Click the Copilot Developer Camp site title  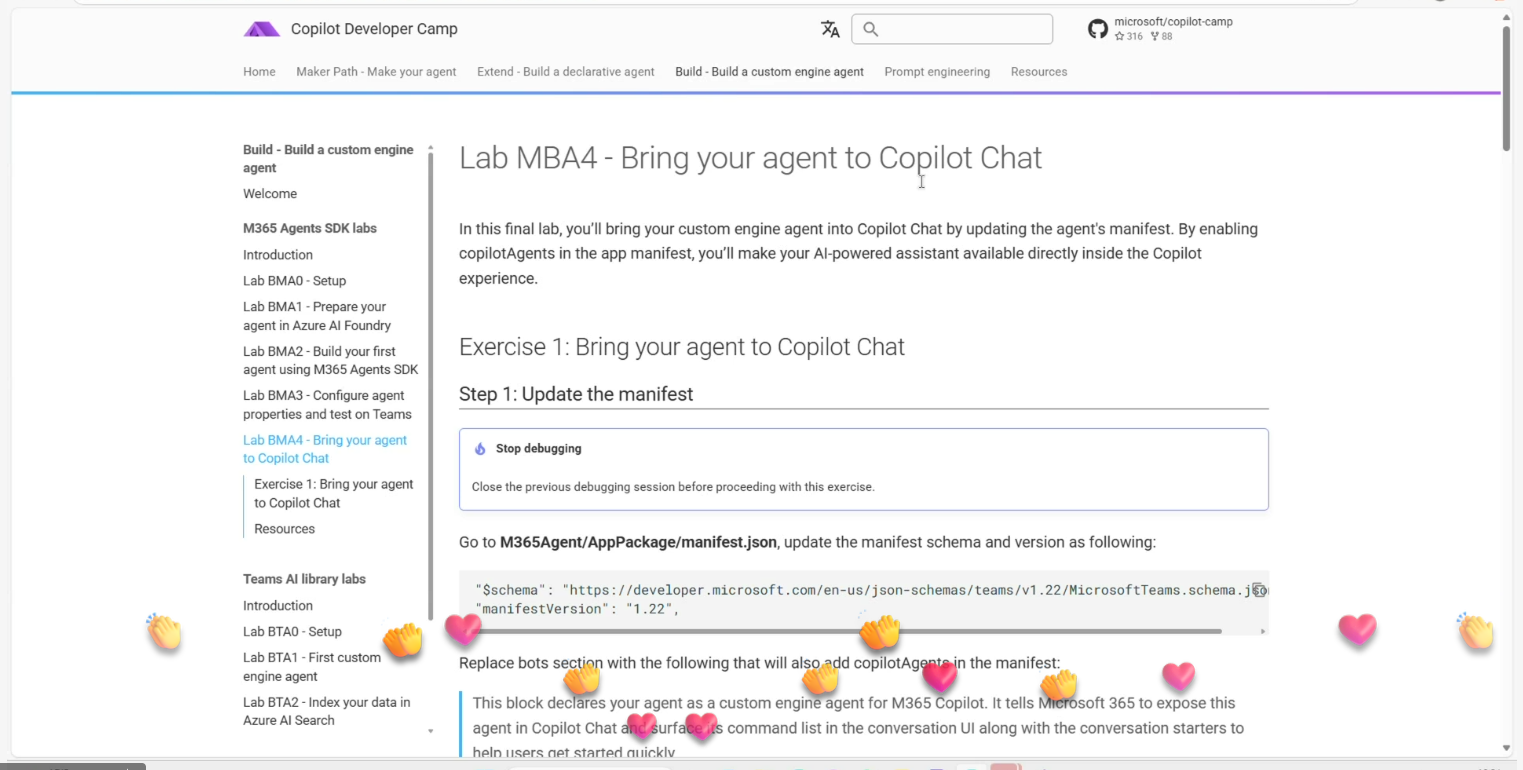click(374, 29)
